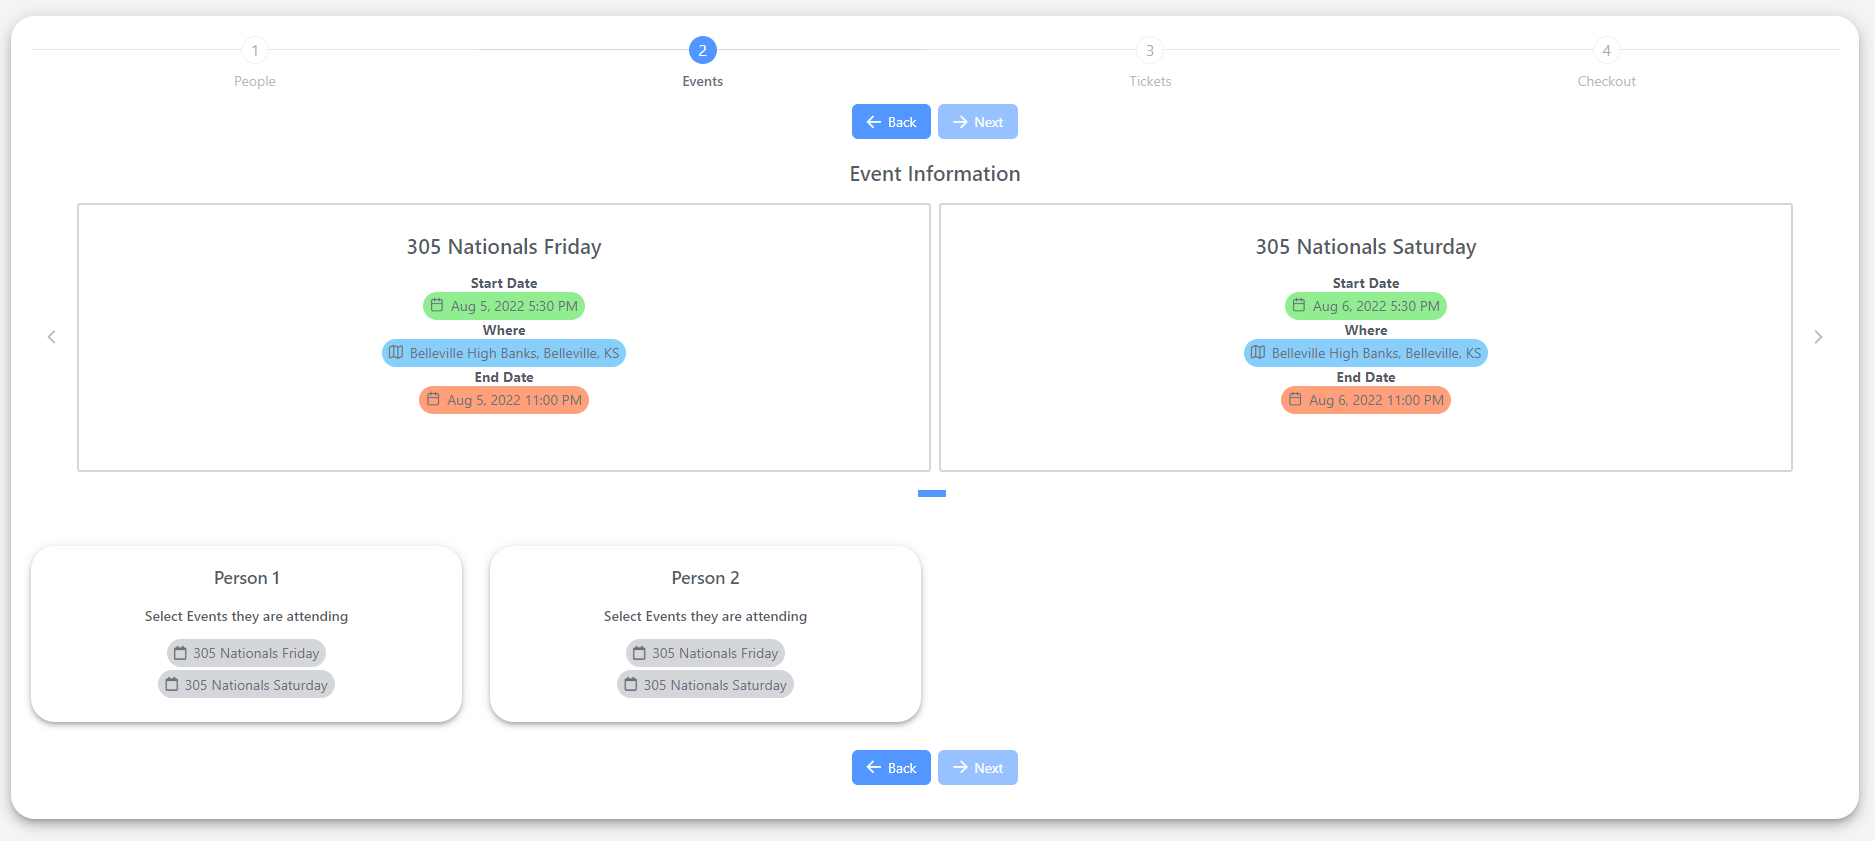
Task: Click calendar icon in Friday end date tag
Action: tap(433, 399)
